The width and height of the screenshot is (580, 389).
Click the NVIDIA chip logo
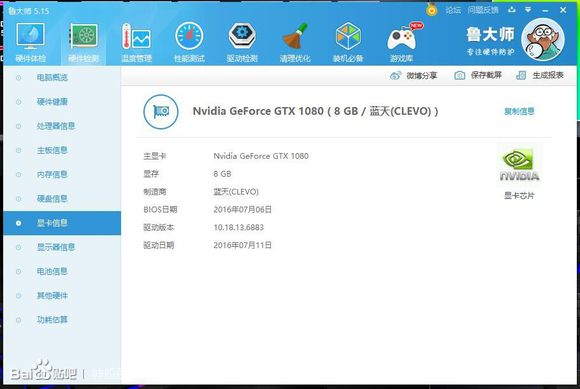click(519, 165)
